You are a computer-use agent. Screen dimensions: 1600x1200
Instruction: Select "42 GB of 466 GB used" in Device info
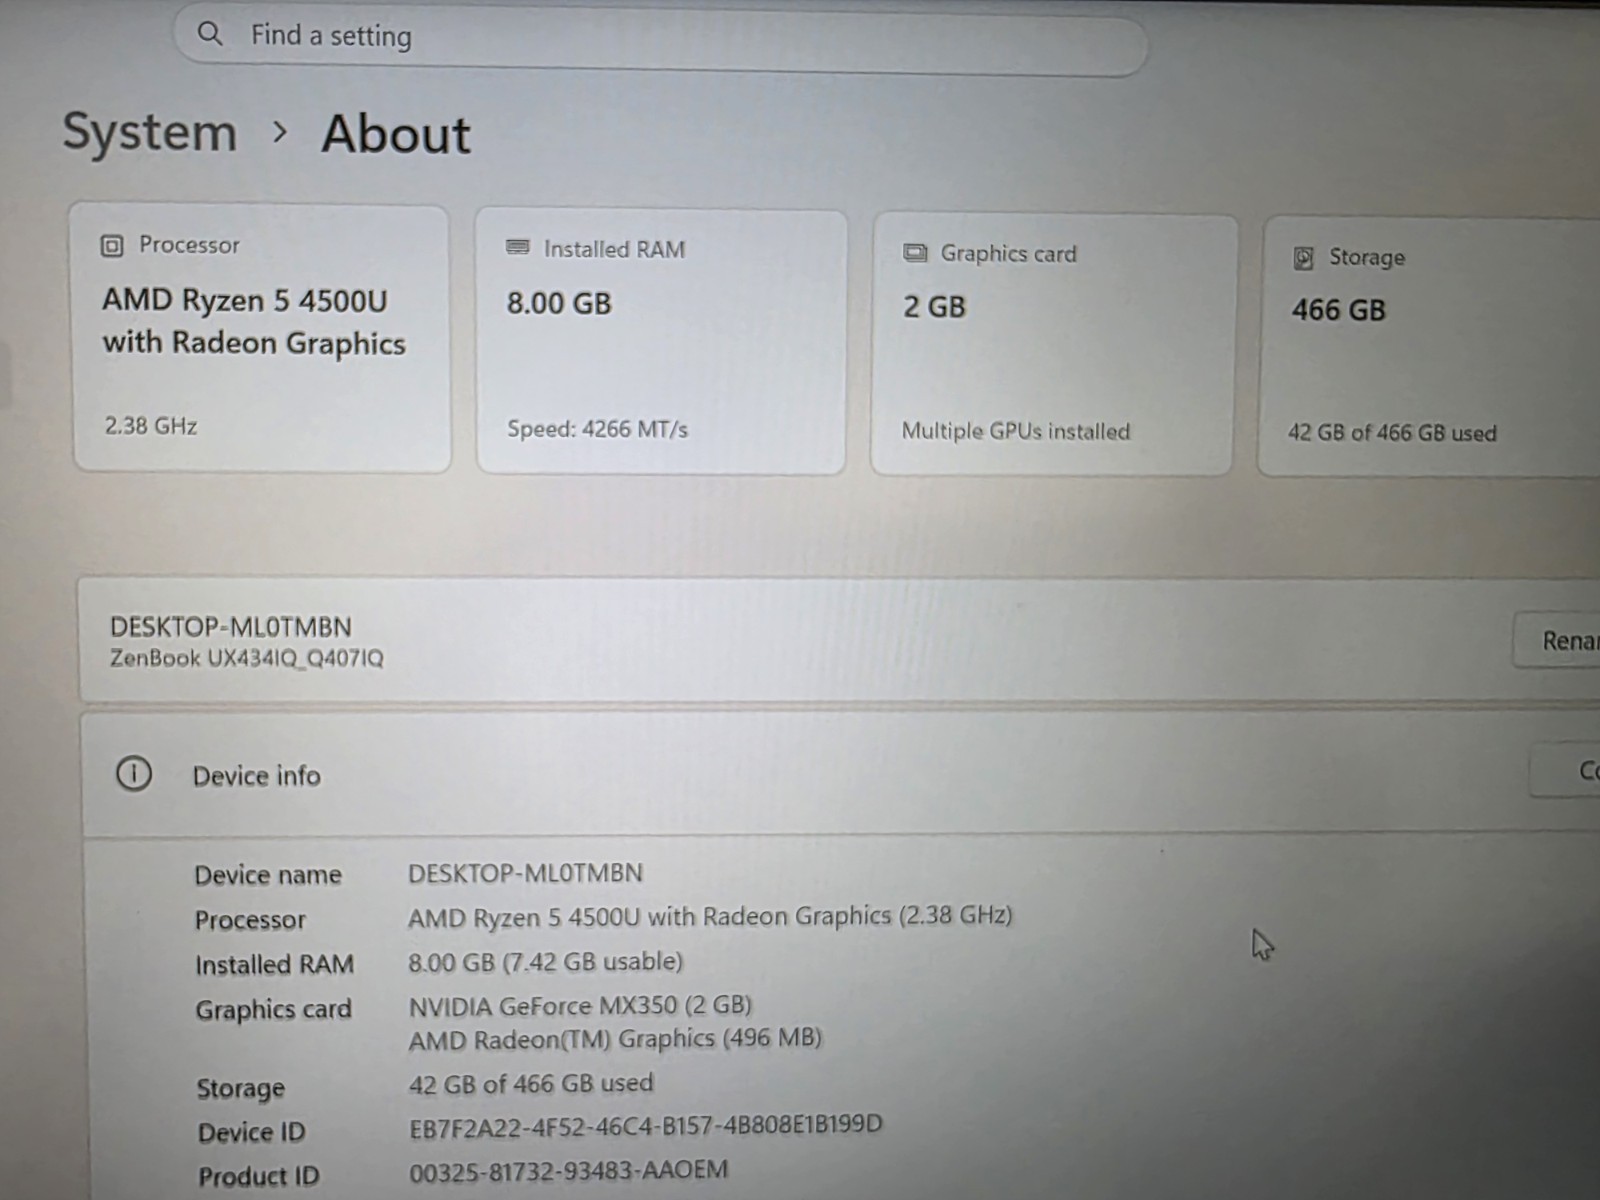click(x=531, y=1083)
